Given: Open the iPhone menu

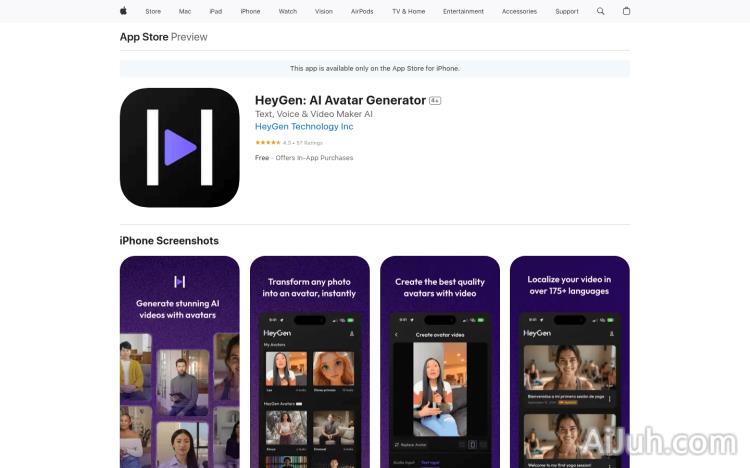Looking at the screenshot, I should [250, 11].
